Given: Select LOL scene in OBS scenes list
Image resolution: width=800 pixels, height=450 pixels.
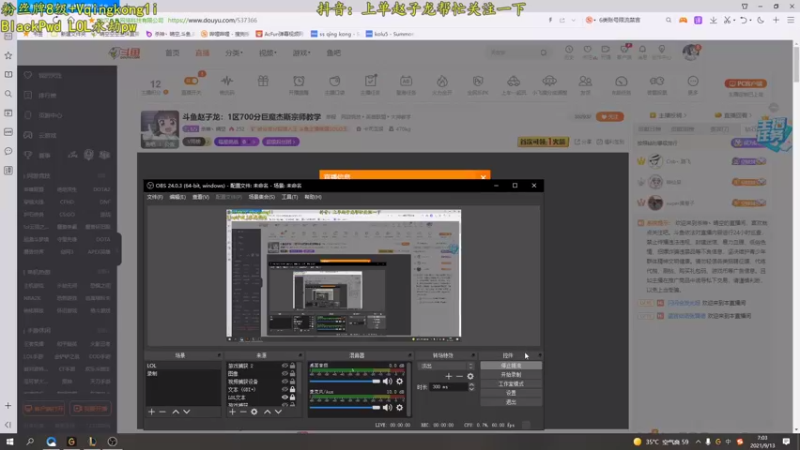Looking at the screenshot, I should [183, 366].
